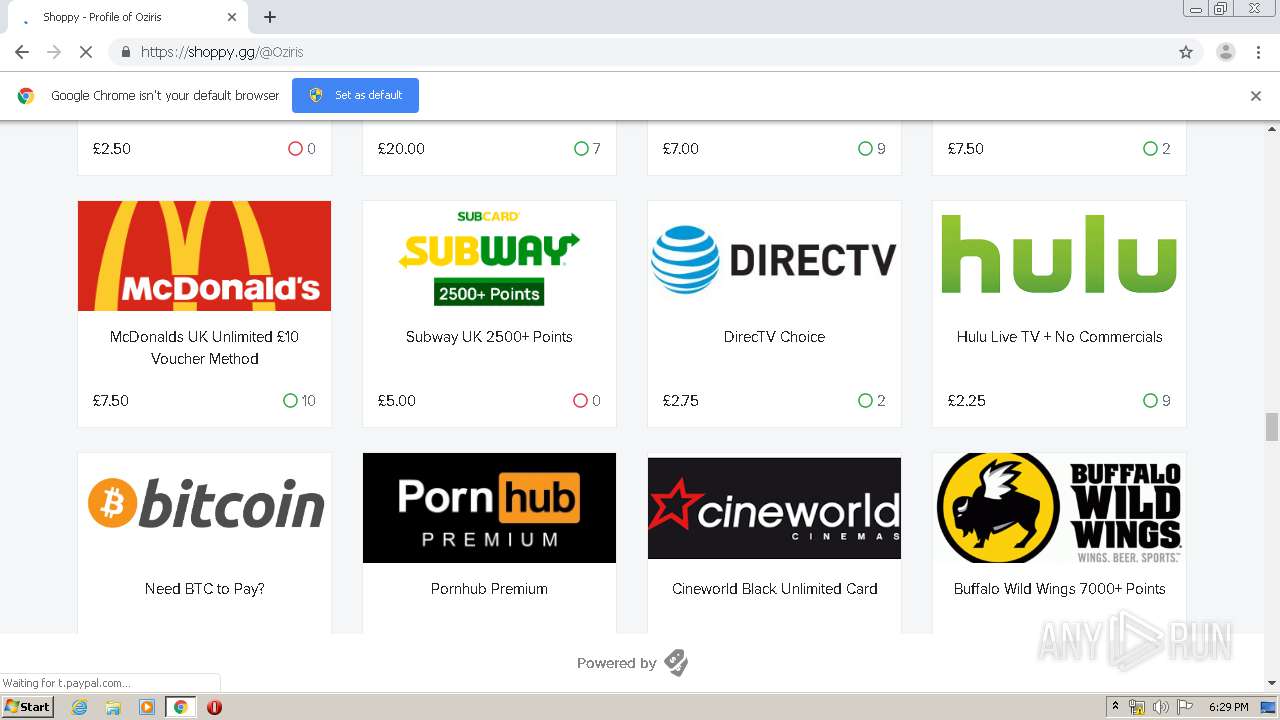Open the McDonald's product image
Screen dimensions: 1280x720
point(204,256)
